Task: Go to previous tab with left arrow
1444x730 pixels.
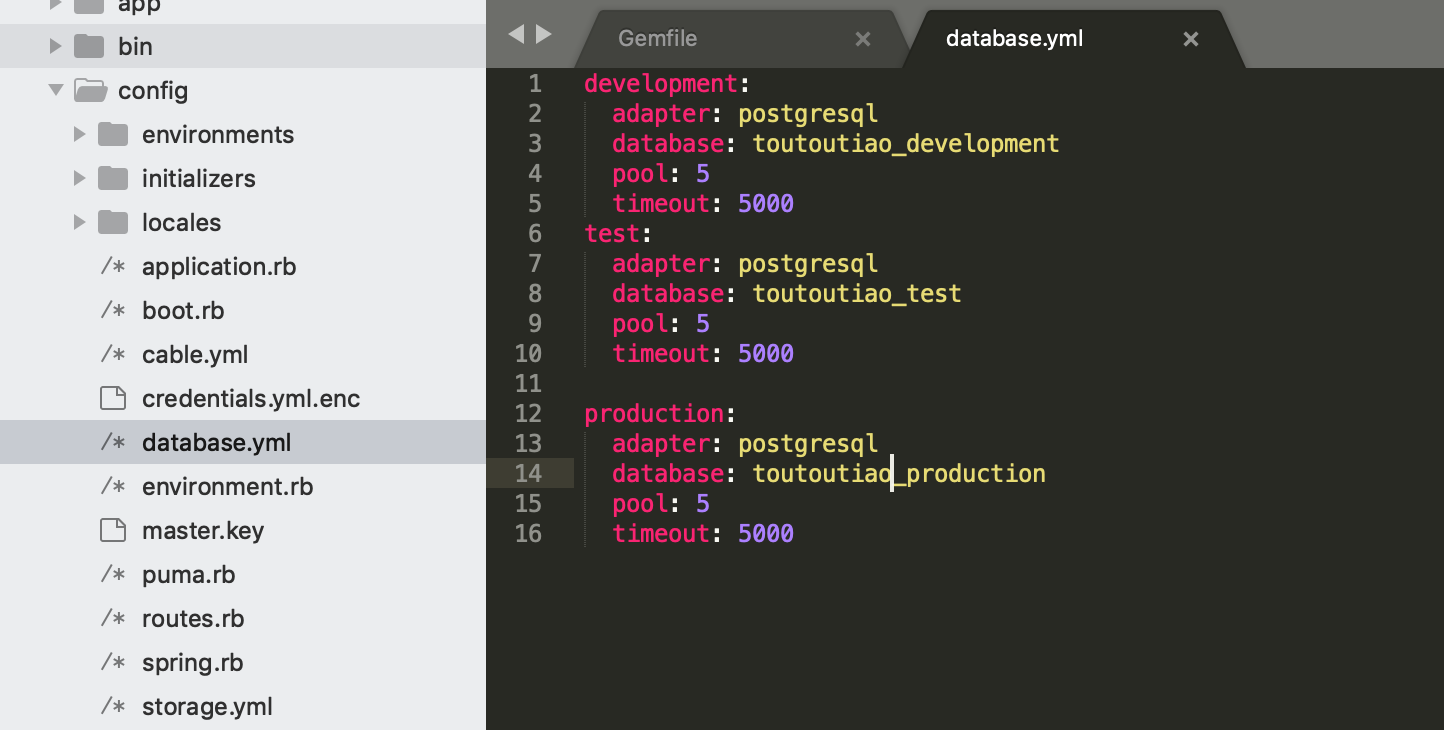Action: (516, 35)
